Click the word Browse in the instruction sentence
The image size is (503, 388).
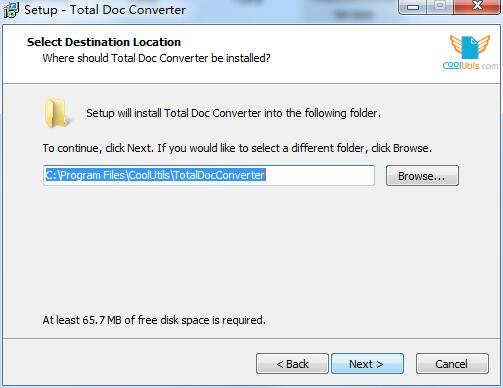point(410,148)
